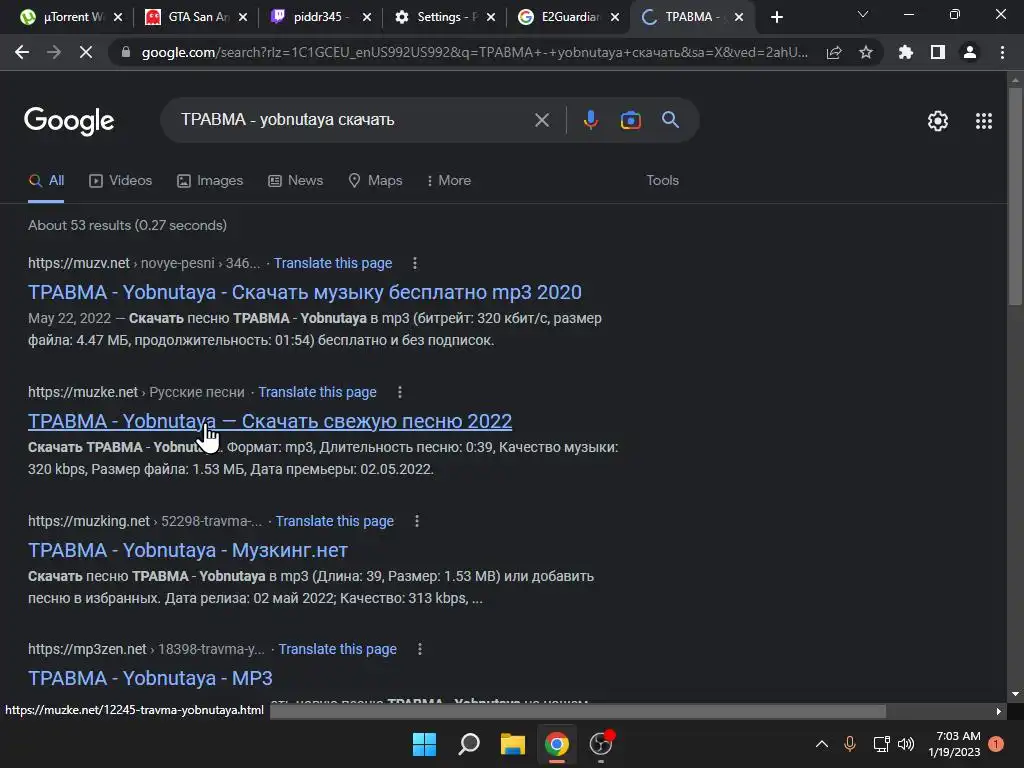The height and width of the screenshot is (768, 1024).
Task: Open Chrome's three-dot main menu
Action: tap(1002, 52)
